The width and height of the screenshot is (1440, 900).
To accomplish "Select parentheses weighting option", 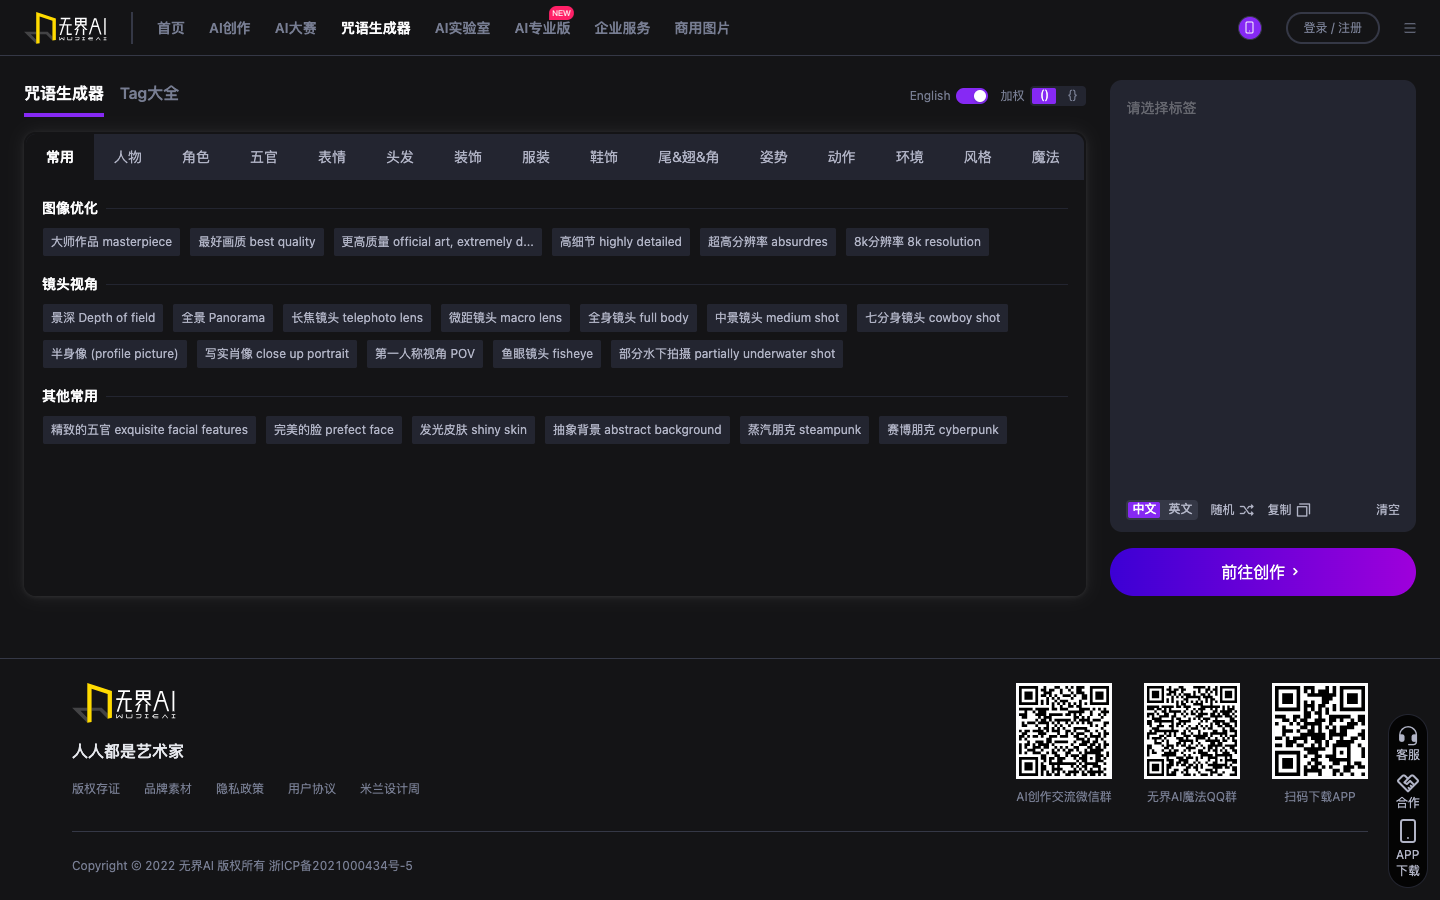I will click(x=1044, y=96).
